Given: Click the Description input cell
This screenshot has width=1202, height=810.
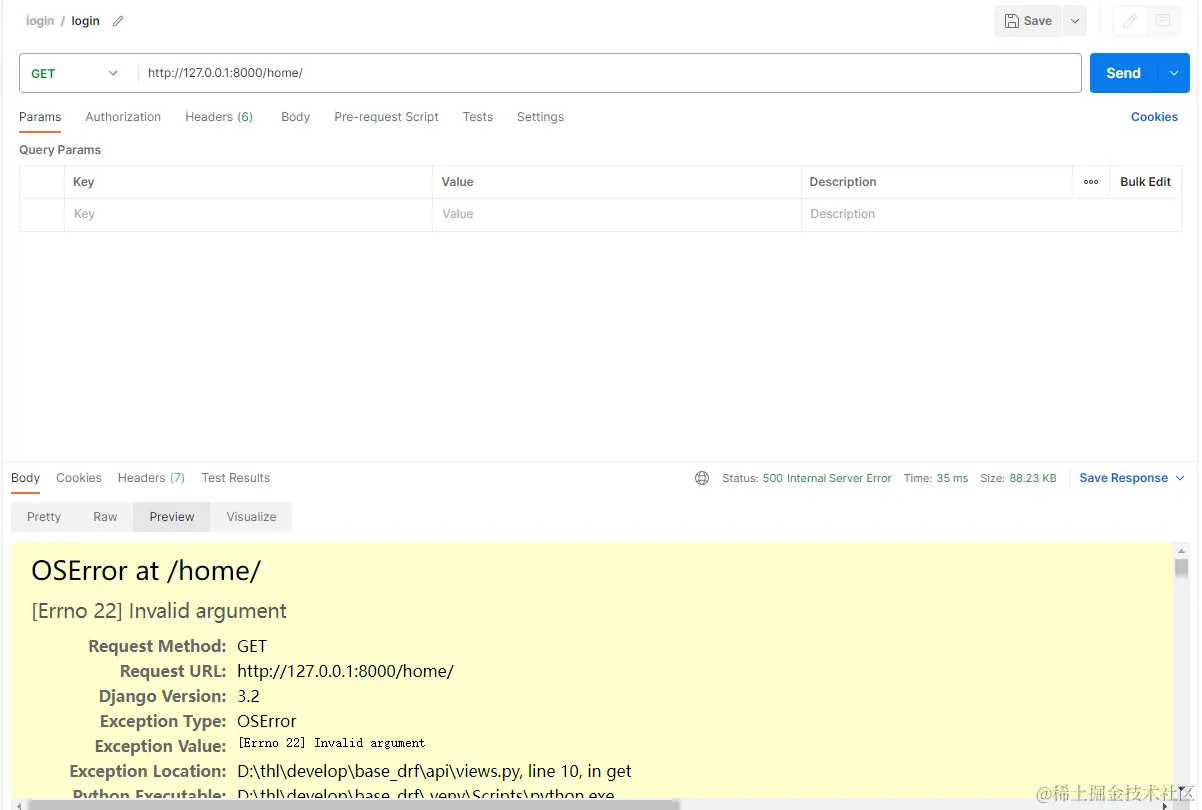Looking at the screenshot, I should coord(991,214).
